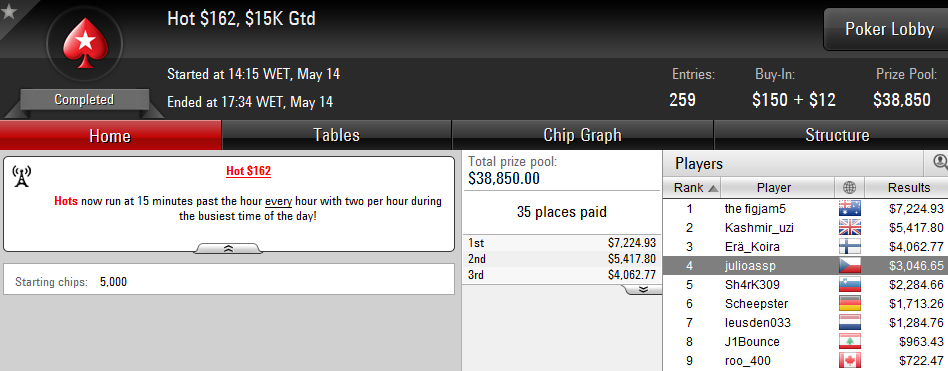Screen dimensions: 948x371
Task: Click the broadcast antenna icon
Action: click(22, 176)
